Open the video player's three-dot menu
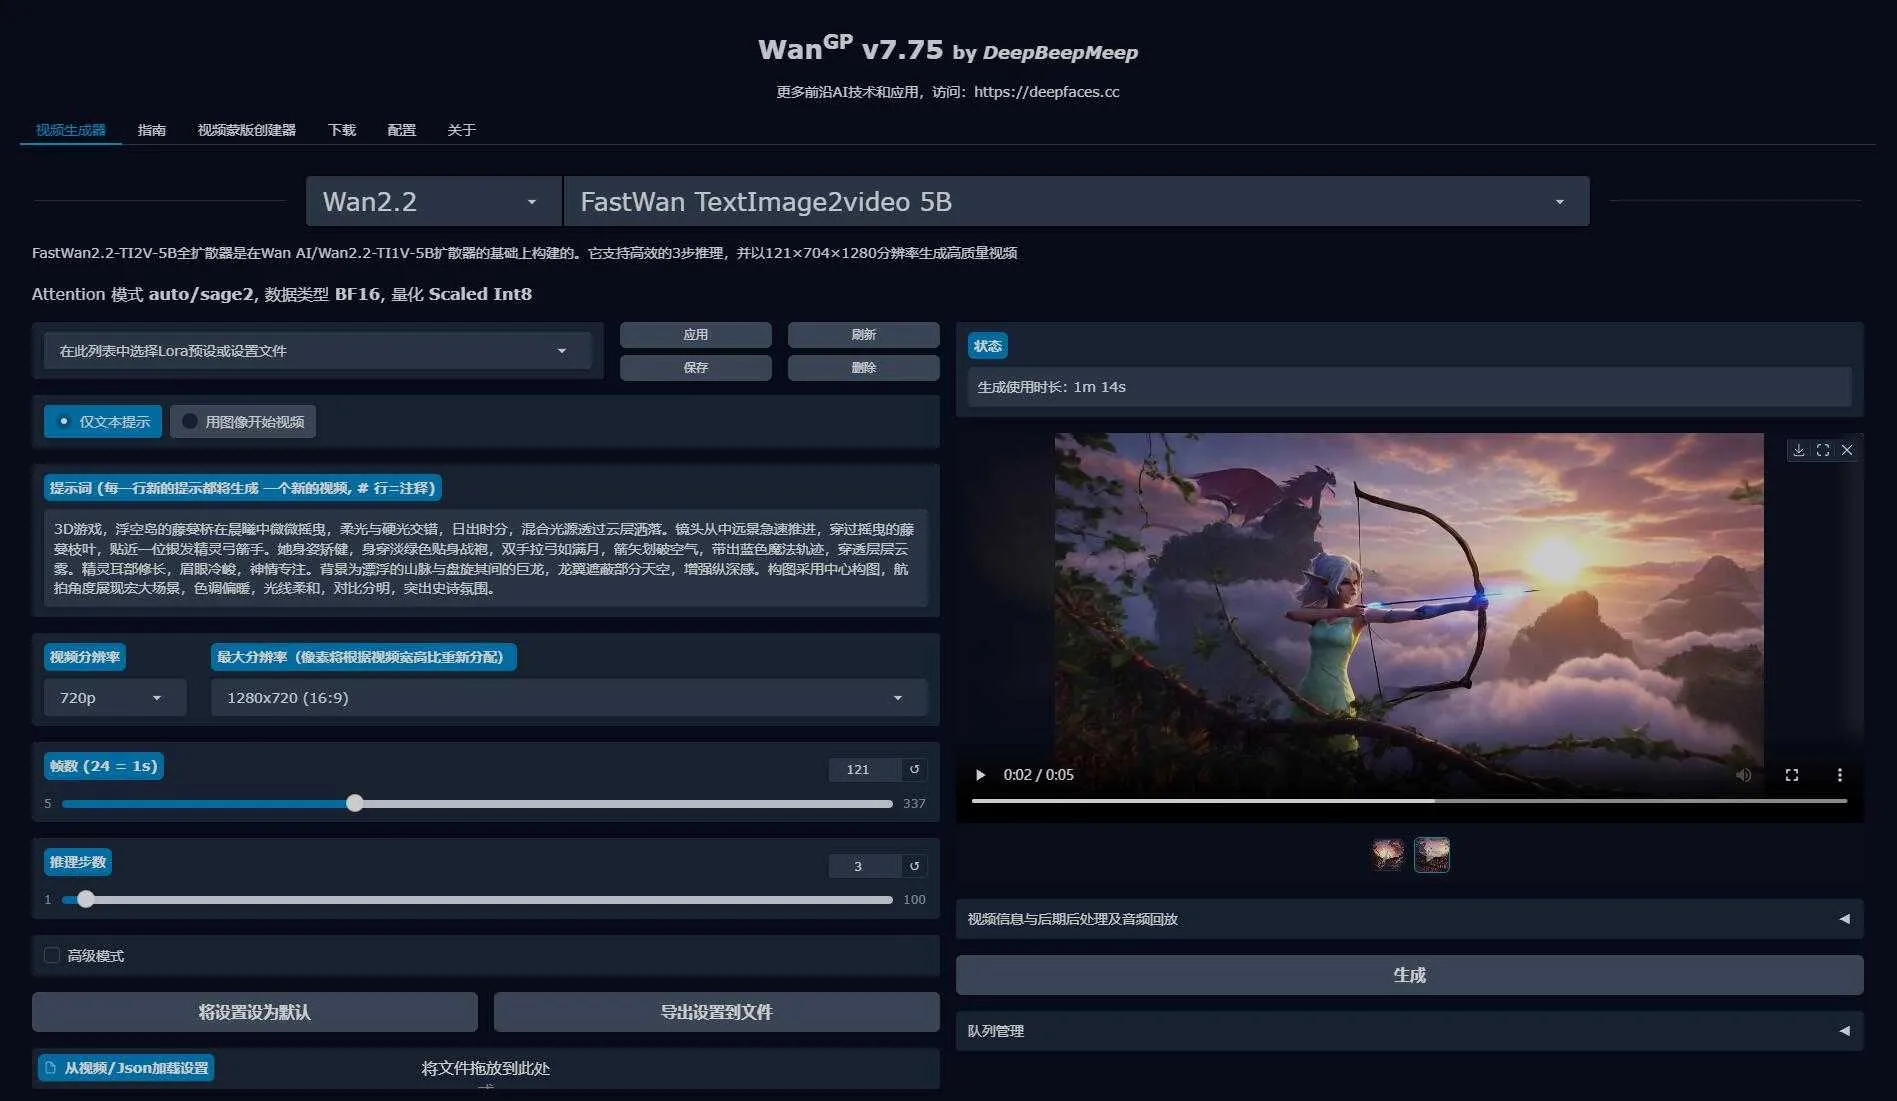 point(1839,775)
